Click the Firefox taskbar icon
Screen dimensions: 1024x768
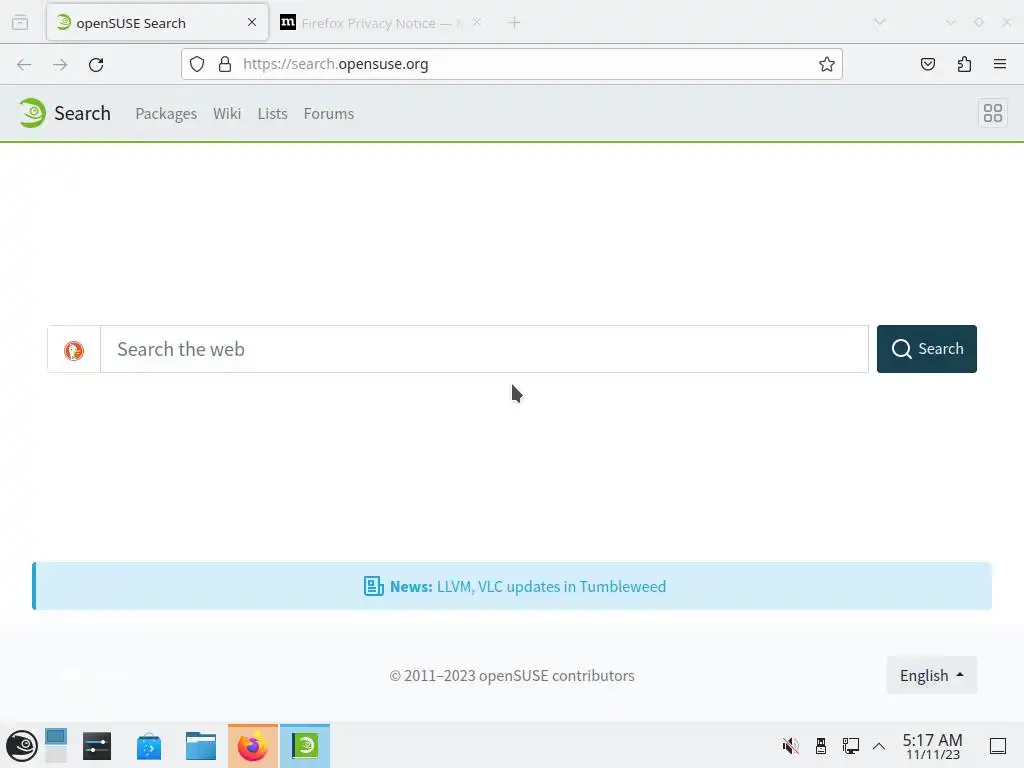pos(253,746)
